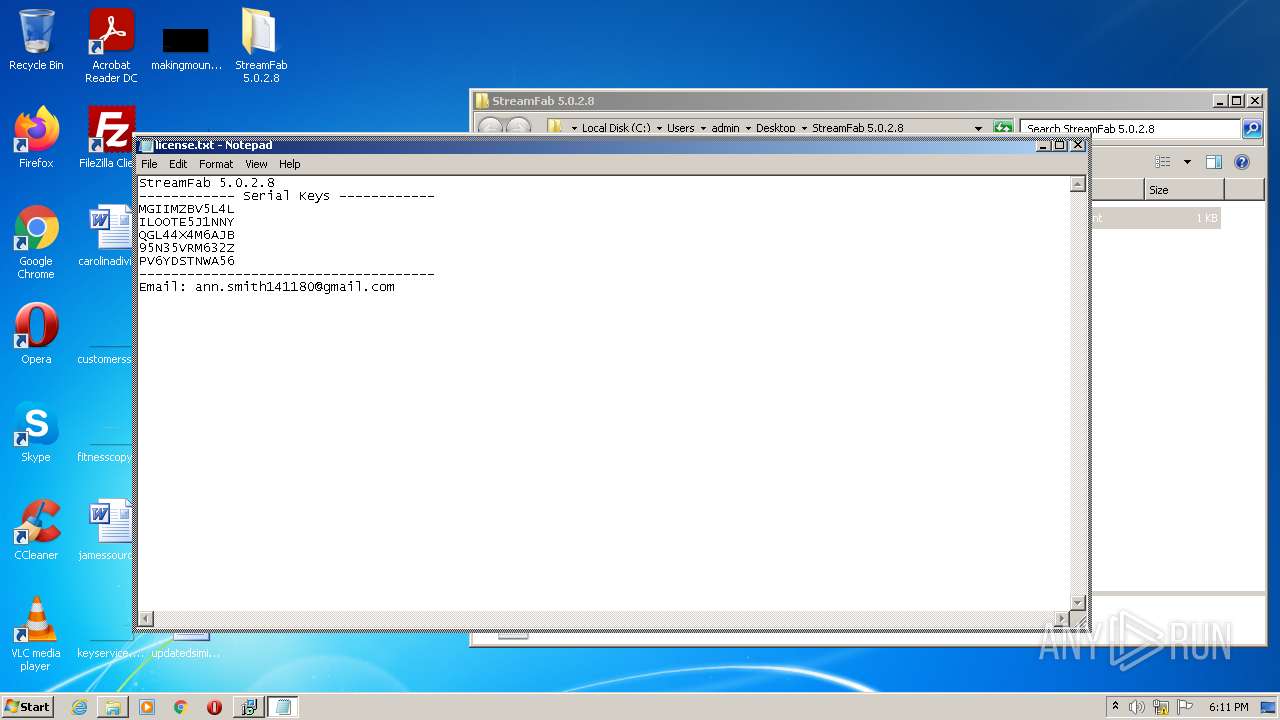
Task: Expand the views options dropdown arrow
Action: click(x=1187, y=162)
